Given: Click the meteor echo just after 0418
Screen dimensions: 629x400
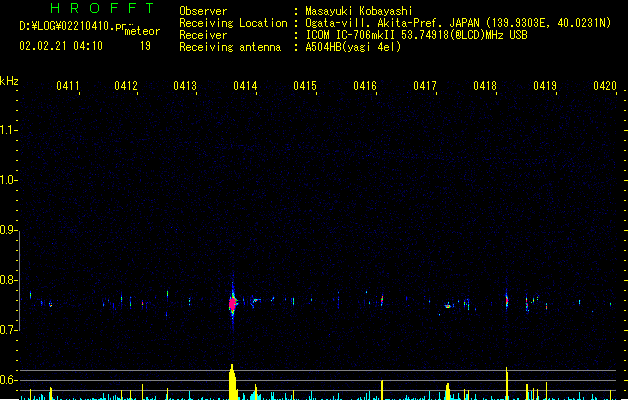Looking at the screenshot, I should pyautogui.click(x=507, y=300).
